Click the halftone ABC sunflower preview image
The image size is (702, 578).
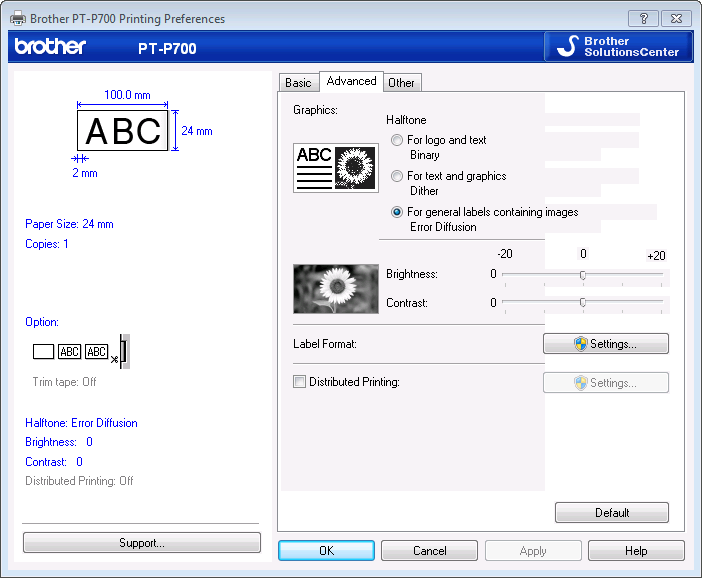336,168
